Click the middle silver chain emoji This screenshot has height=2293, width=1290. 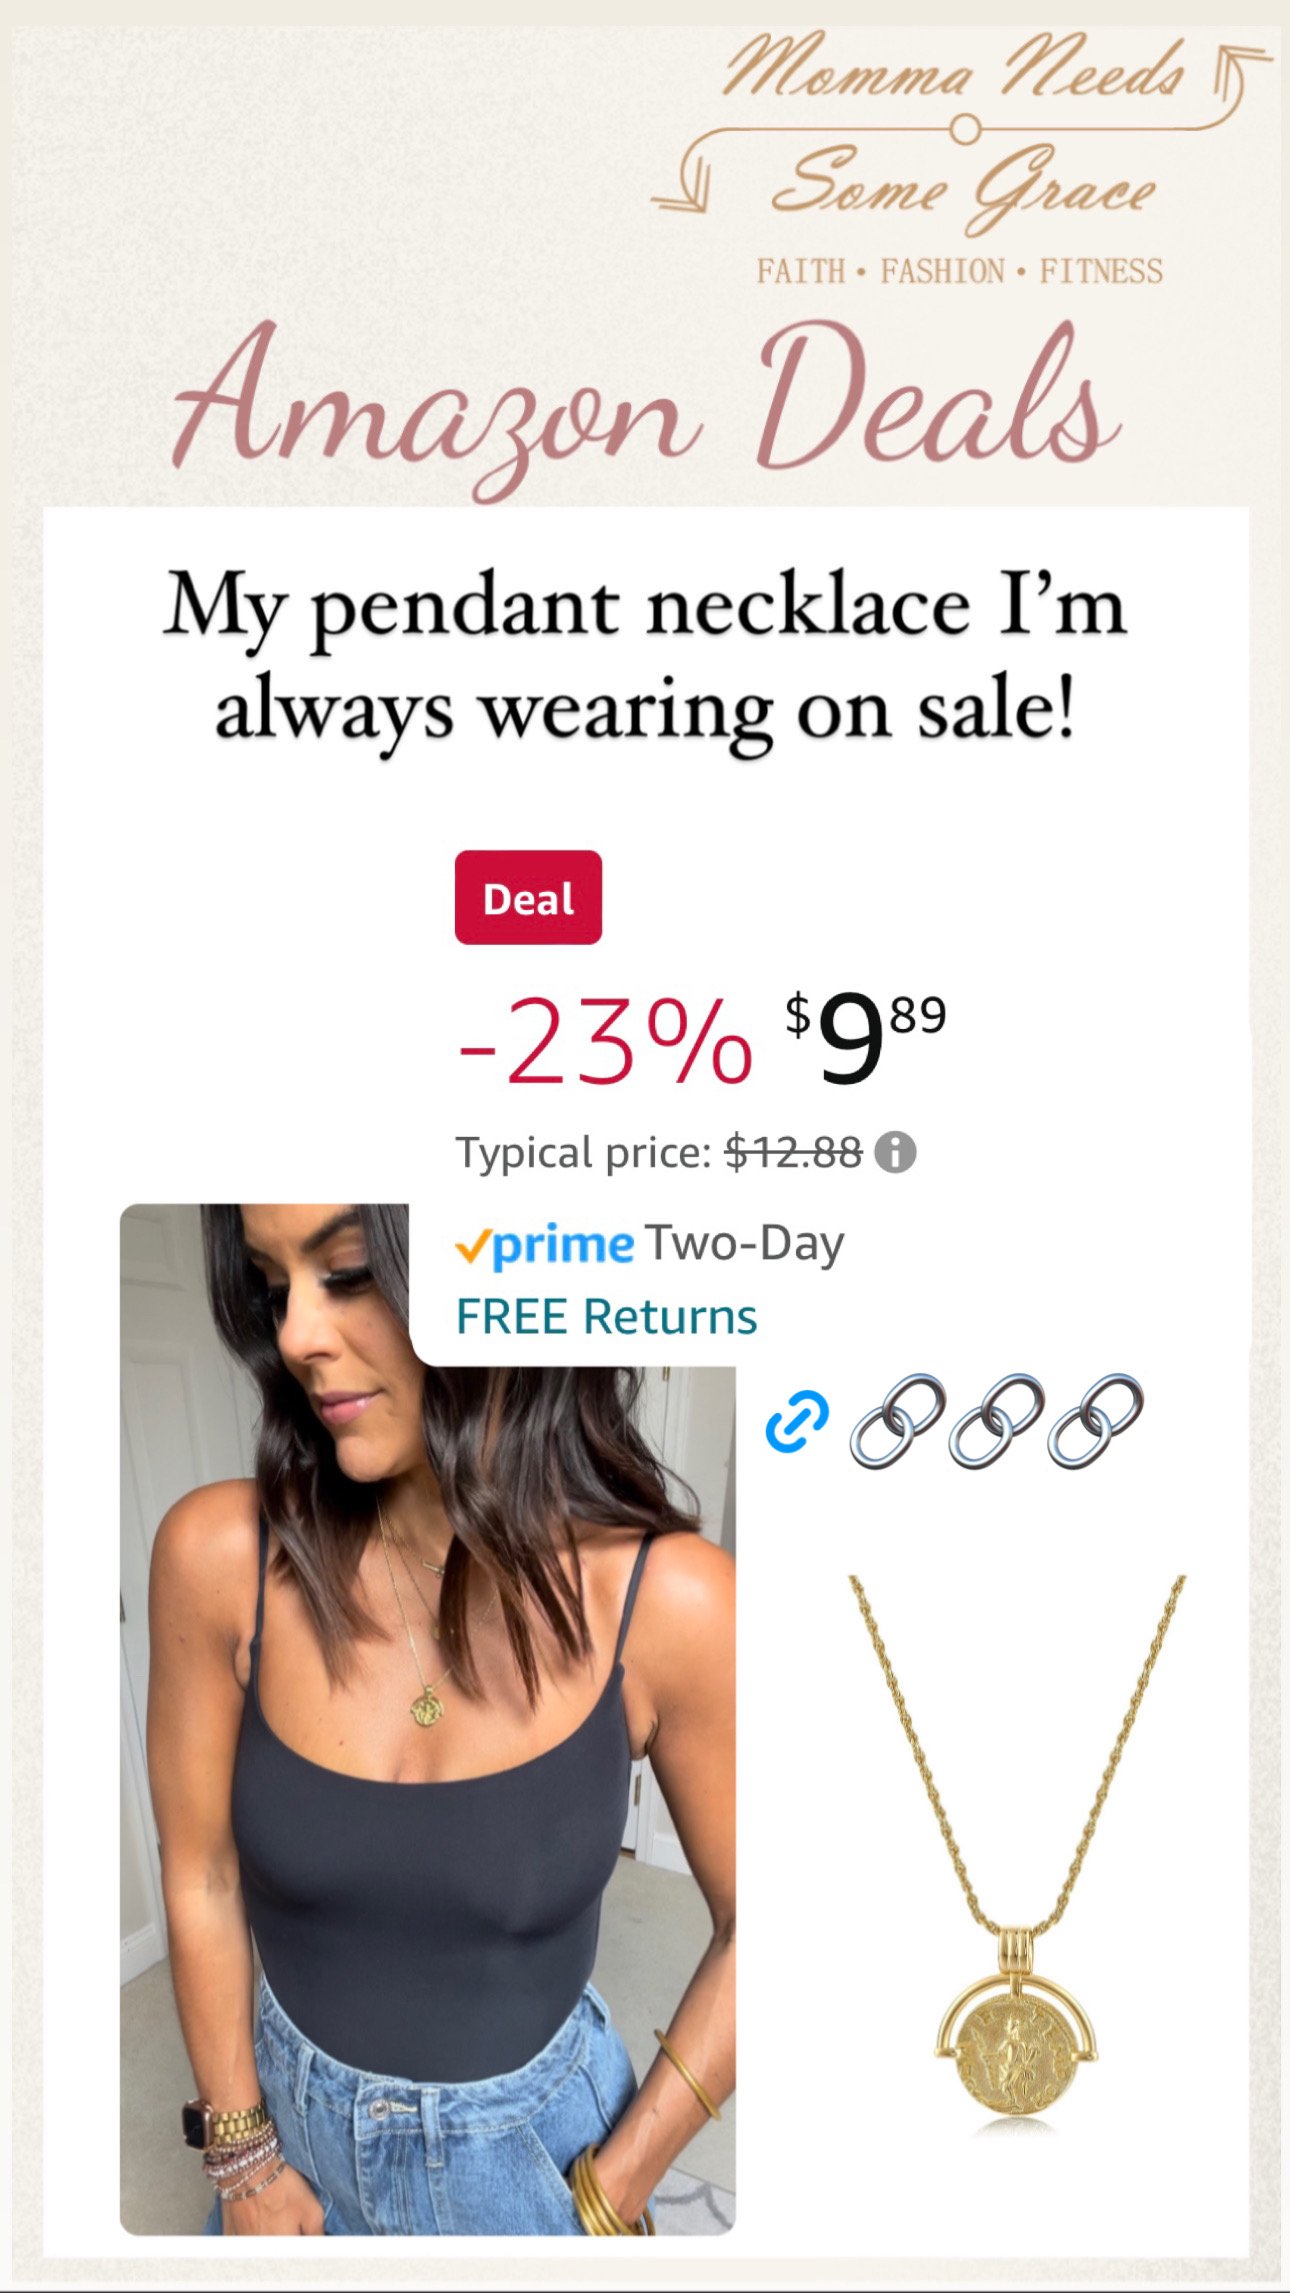click(996, 1421)
